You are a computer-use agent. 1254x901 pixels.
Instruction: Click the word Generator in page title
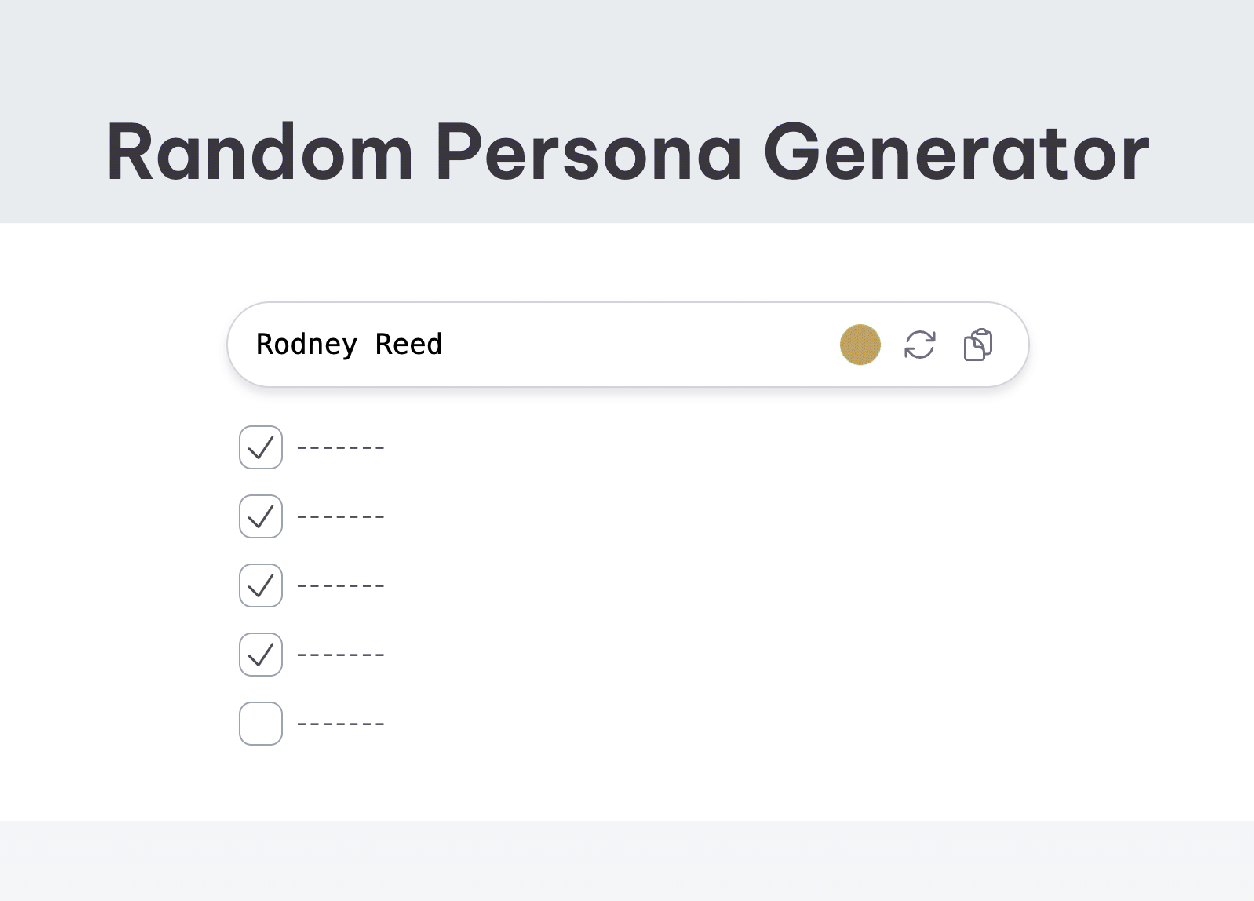click(956, 152)
